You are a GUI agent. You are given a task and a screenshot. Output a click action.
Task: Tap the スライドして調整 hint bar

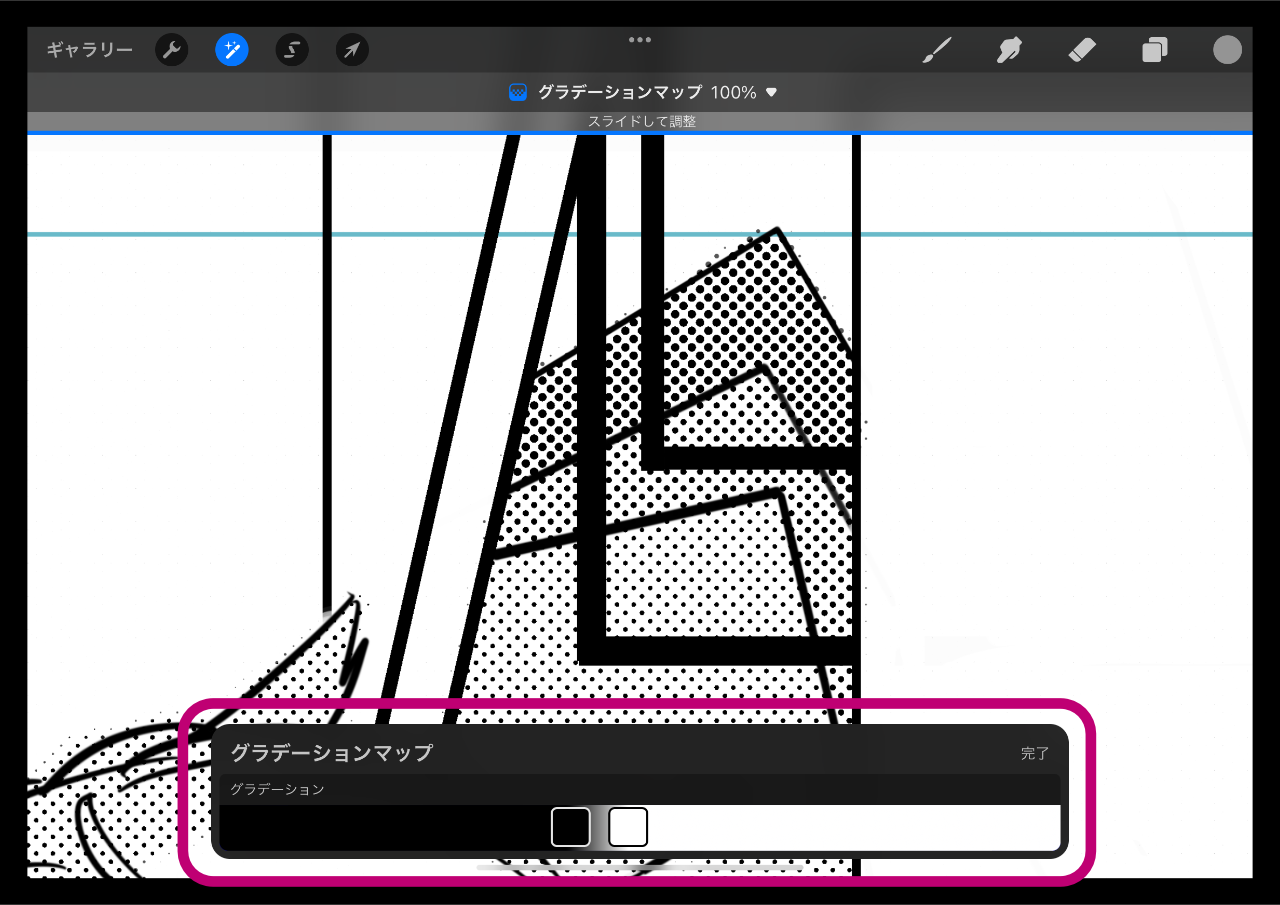(641, 121)
